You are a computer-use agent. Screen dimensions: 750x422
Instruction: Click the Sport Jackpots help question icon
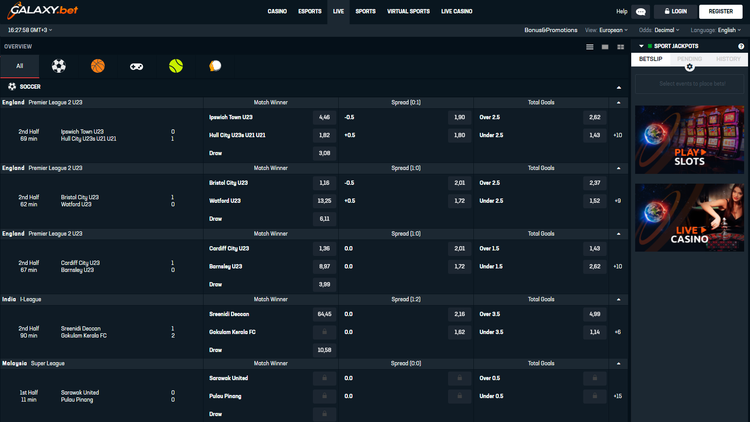point(741,46)
